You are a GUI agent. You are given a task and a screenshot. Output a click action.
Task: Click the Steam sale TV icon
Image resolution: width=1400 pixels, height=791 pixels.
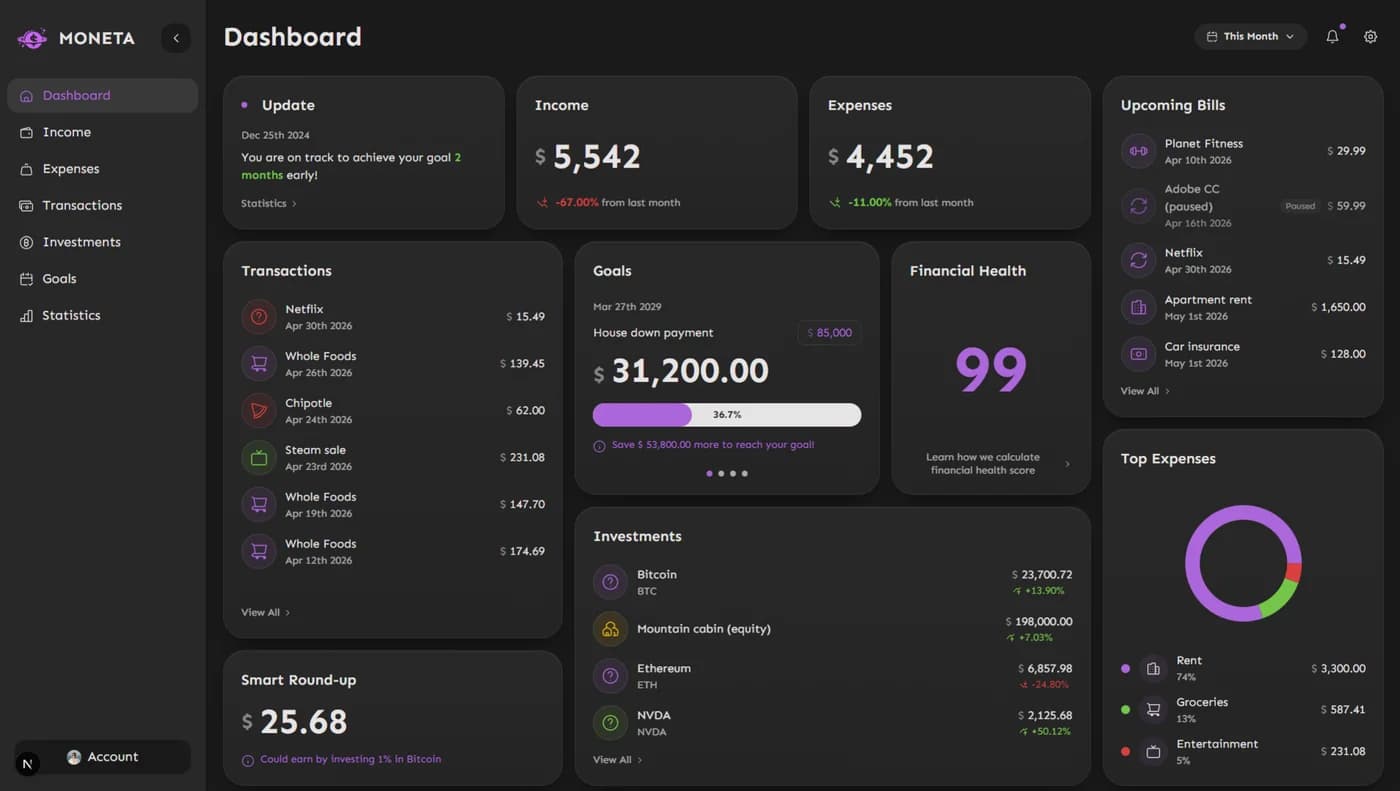pyautogui.click(x=259, y=458)
